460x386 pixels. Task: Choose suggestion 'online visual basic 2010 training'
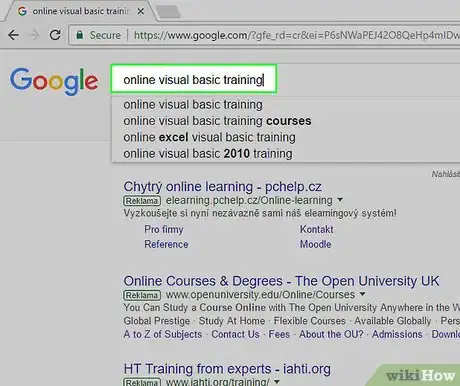point(208,154)
